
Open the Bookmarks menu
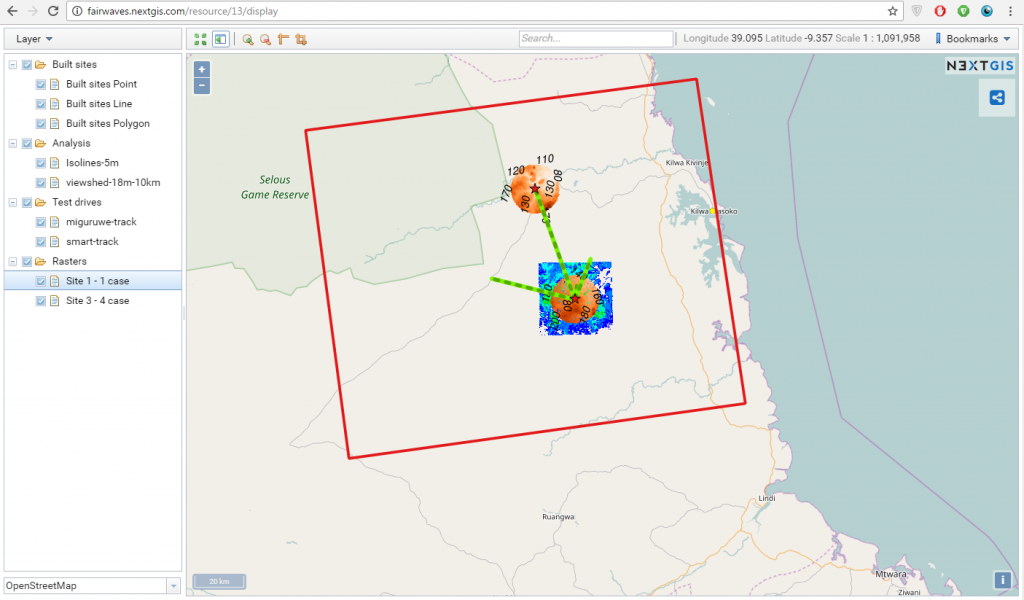click(971, 39)
